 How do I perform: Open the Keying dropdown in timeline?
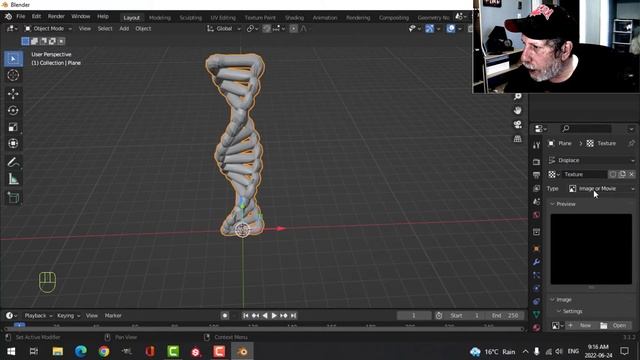click(68, 316)
